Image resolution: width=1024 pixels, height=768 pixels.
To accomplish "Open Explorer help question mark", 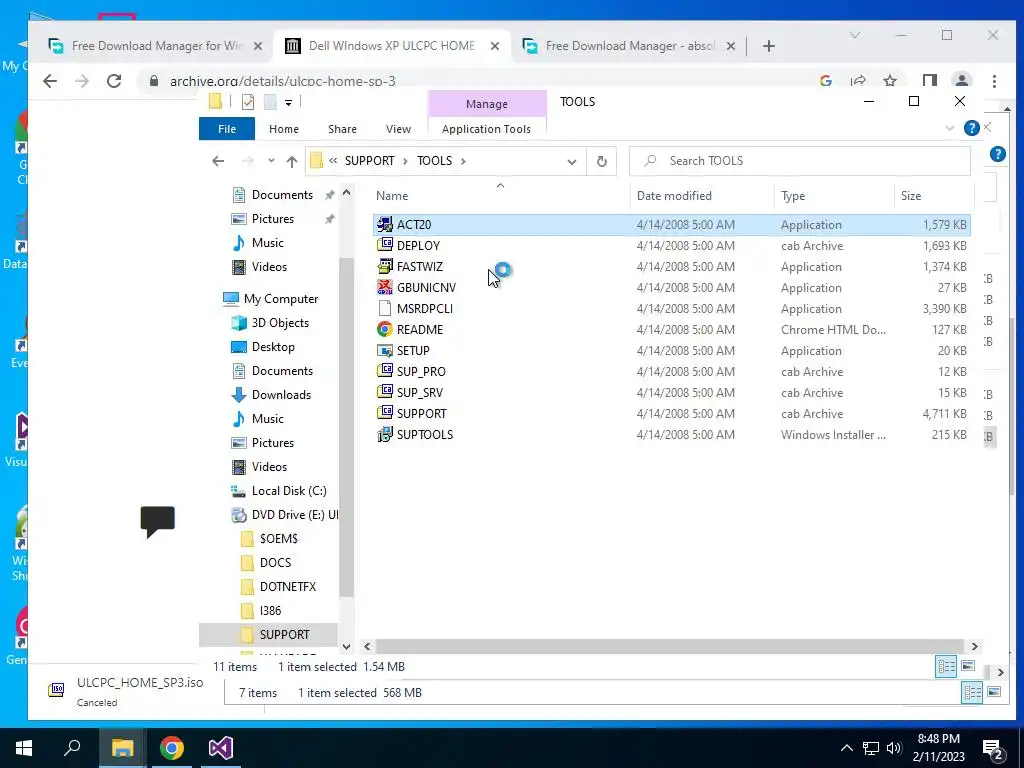I will tap(971, 129).
